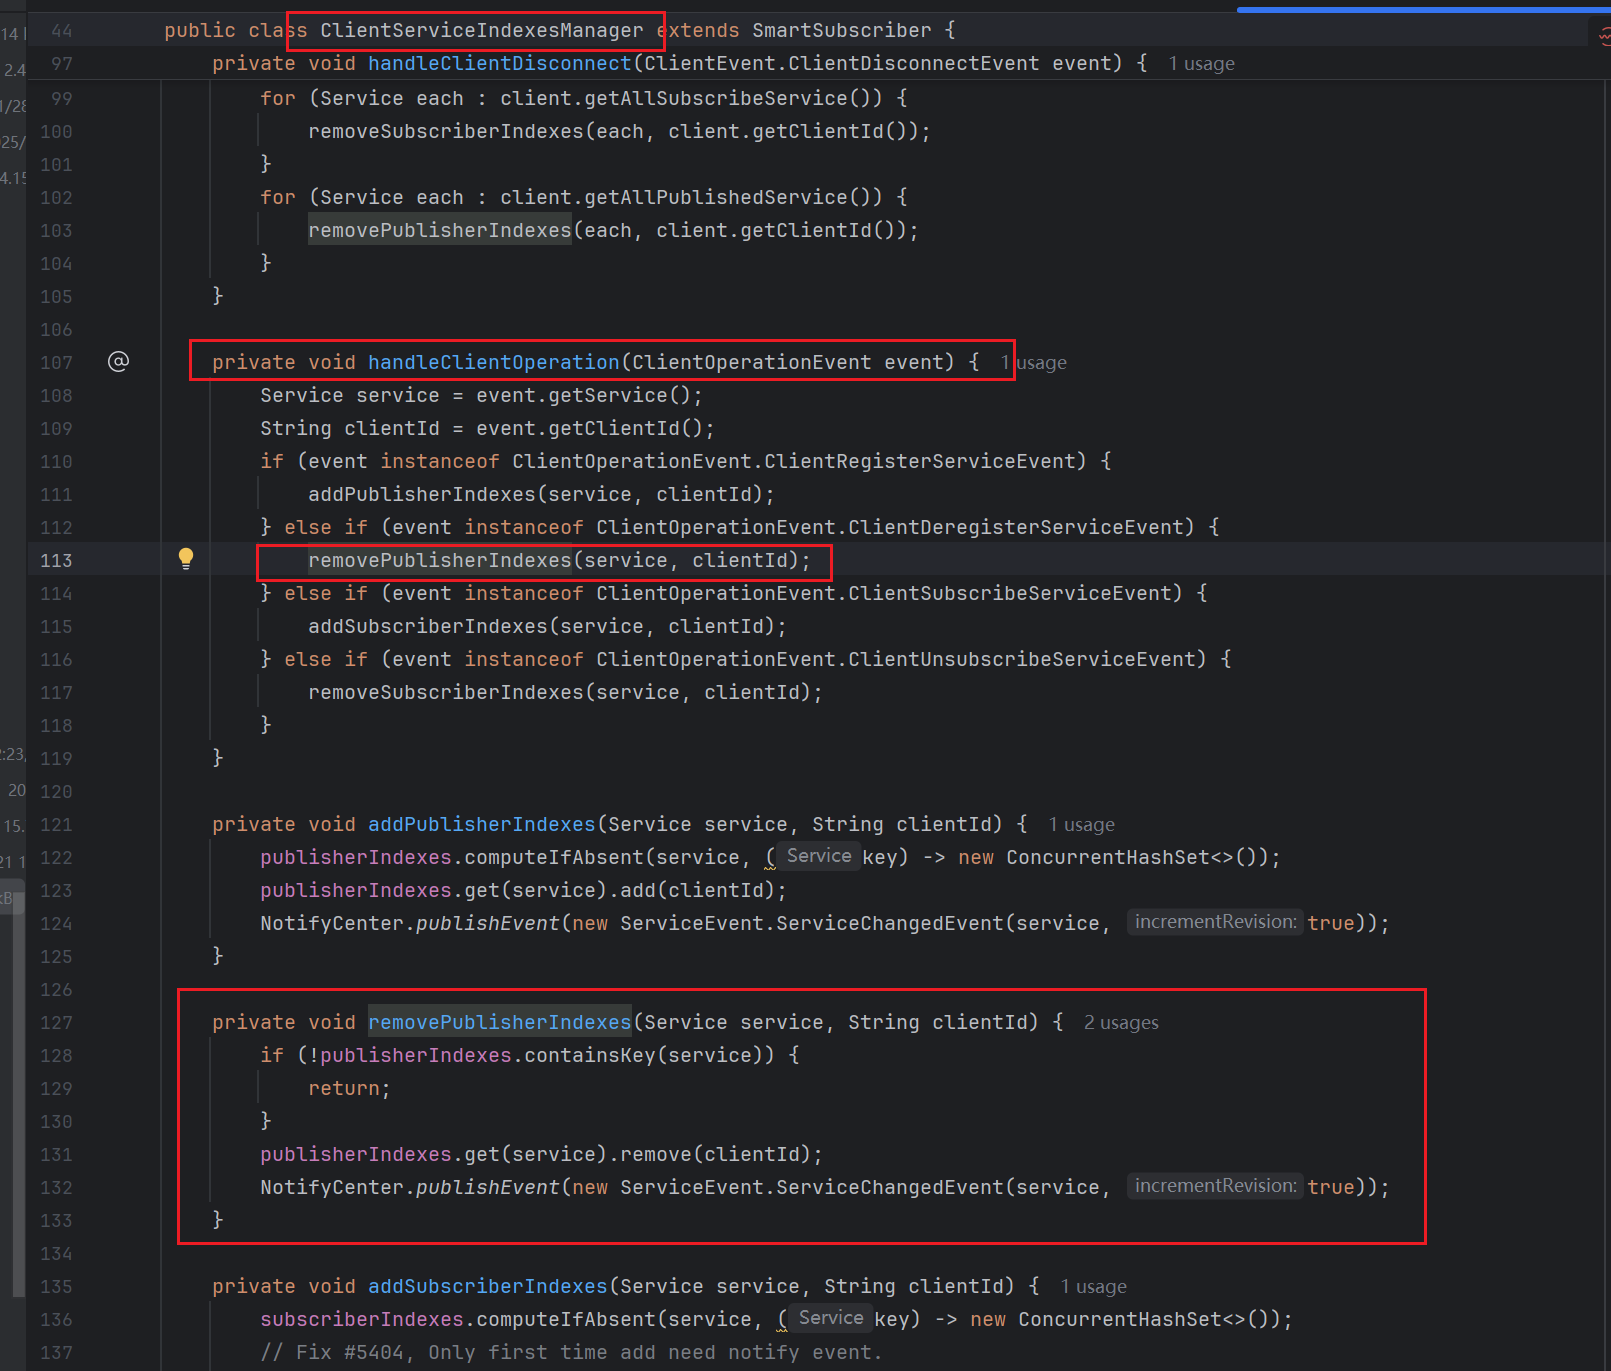Open the red inspection problems widget
Image resolution: width=1611 pixels, height=1371 pixels.
point(1604,37)
